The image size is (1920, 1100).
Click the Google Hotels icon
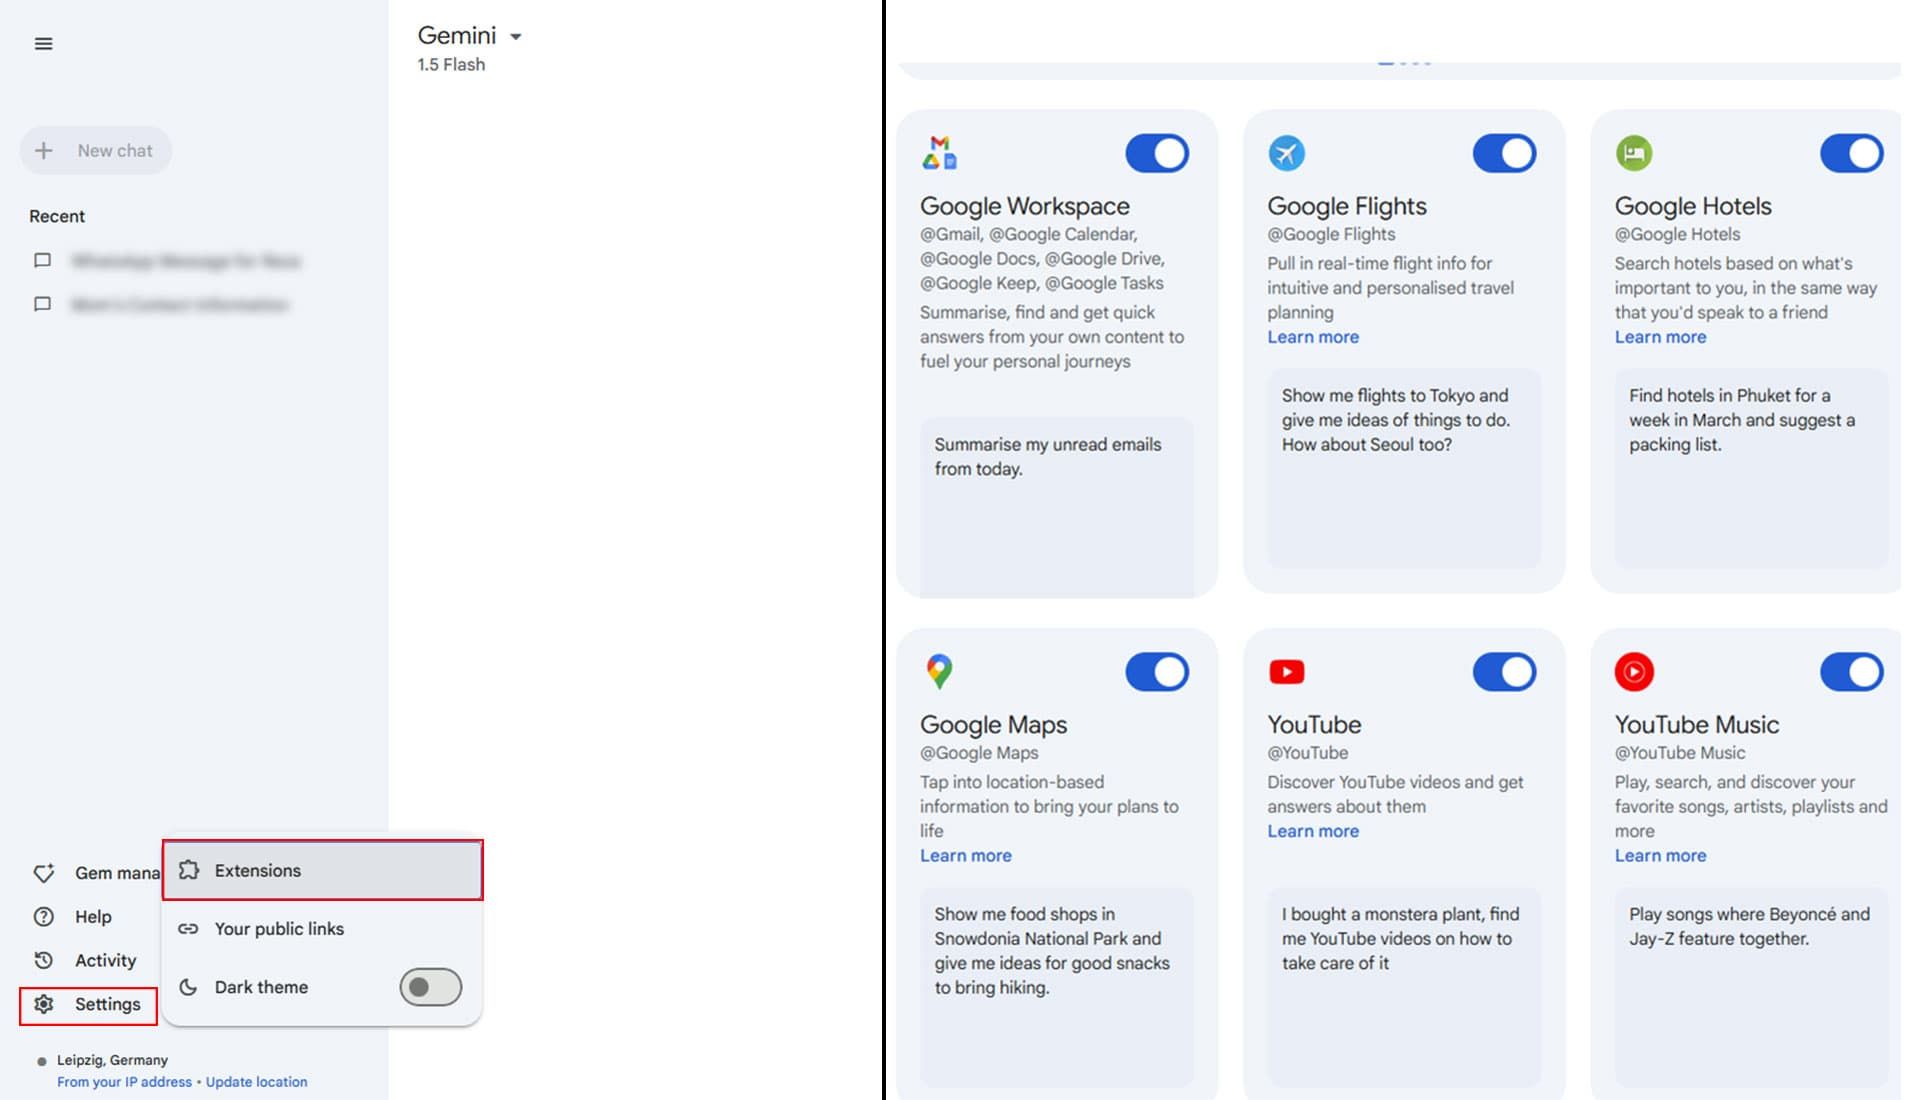[x=1633, y=150]
